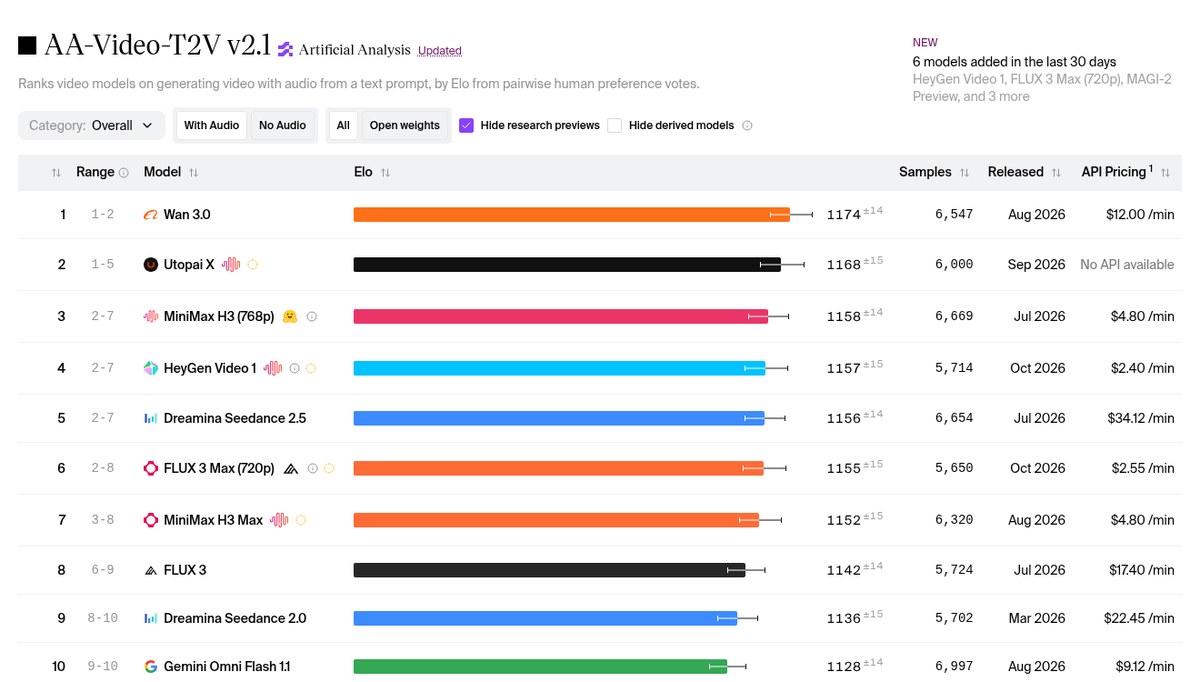Click sort arrows beside the Elo header
The image size is (1200, 682).
pyautogui.click(x=385, y=173)
